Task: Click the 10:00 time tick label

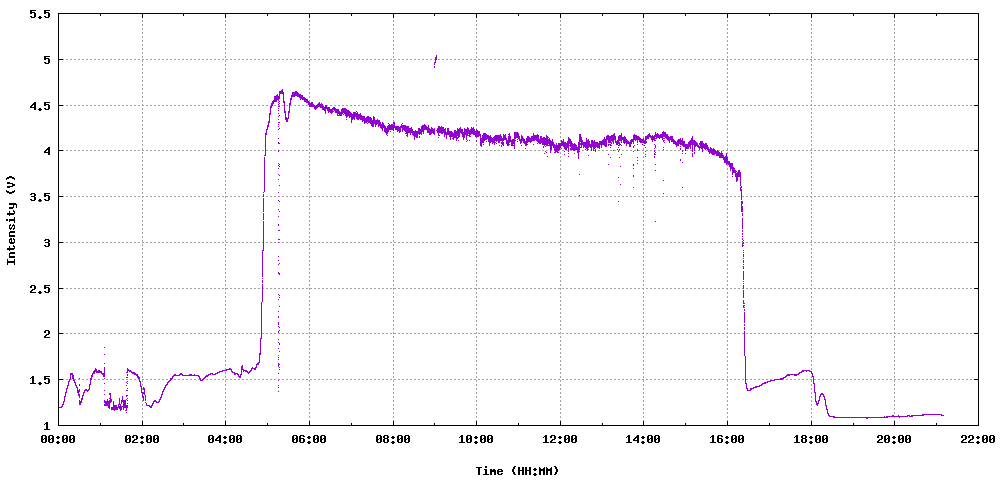Action: tap(476, 439)
